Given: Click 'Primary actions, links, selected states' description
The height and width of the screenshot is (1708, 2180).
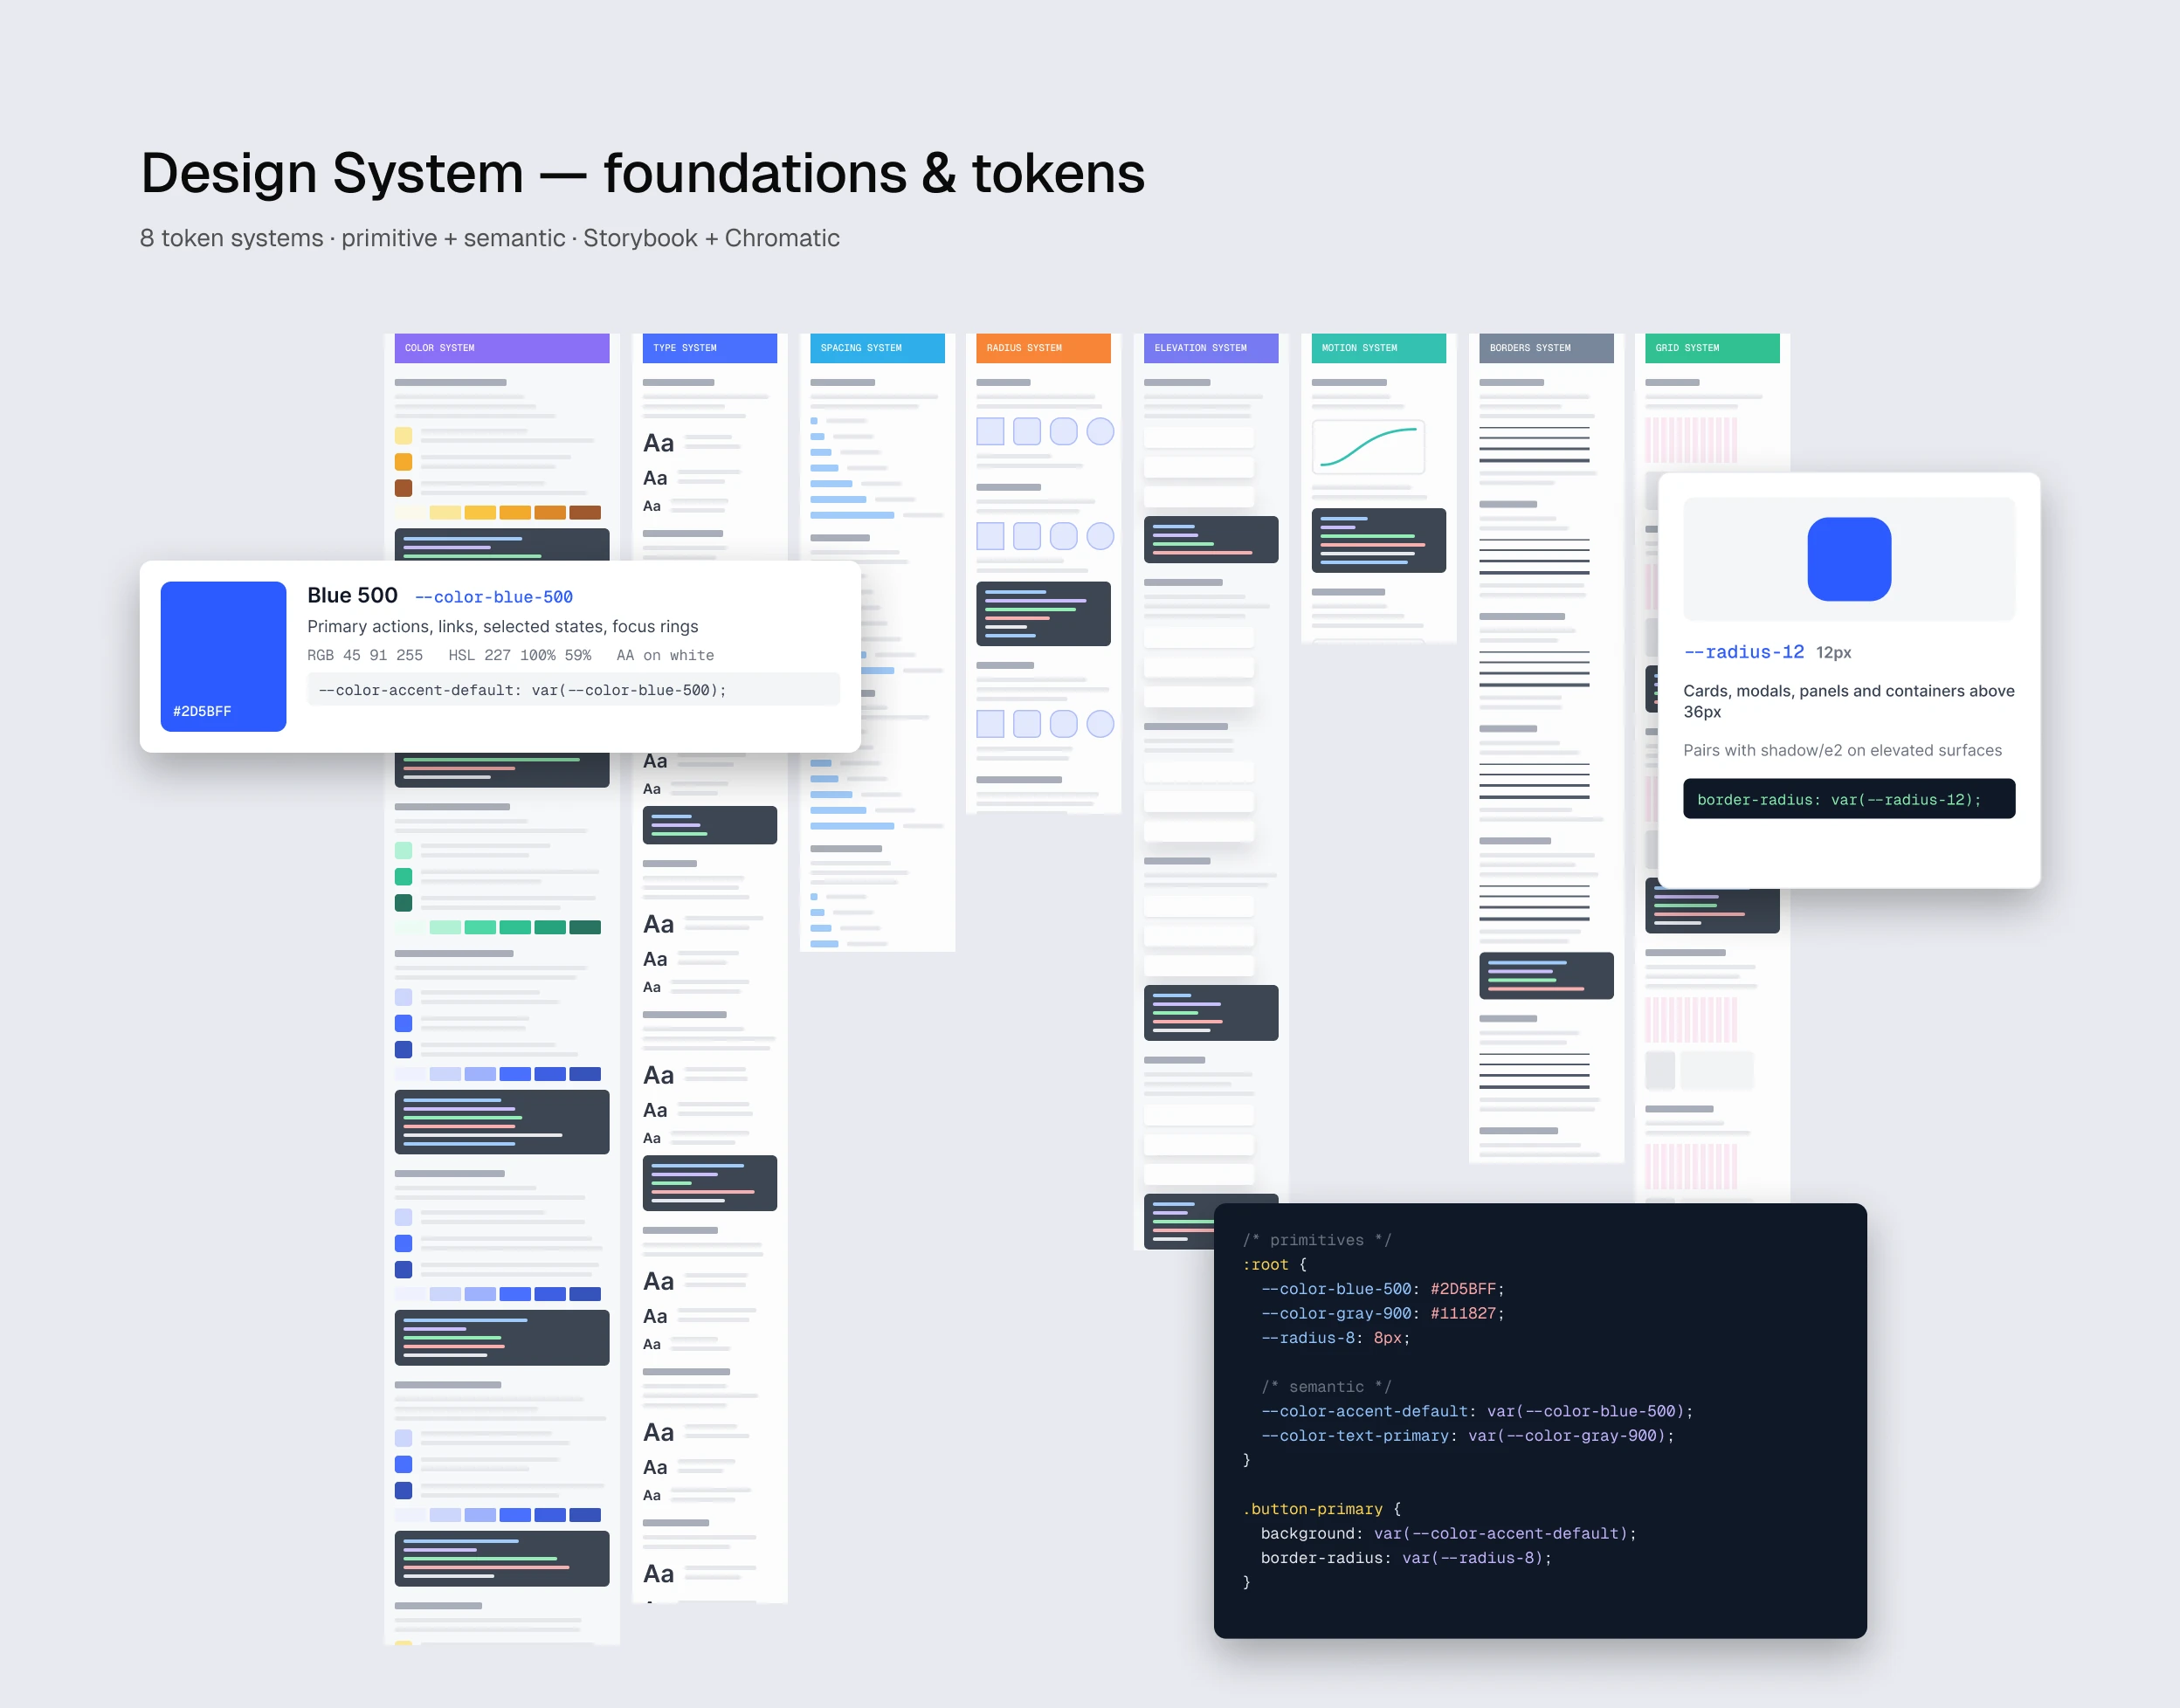Looking at the screenshot, I should (503, 626).
